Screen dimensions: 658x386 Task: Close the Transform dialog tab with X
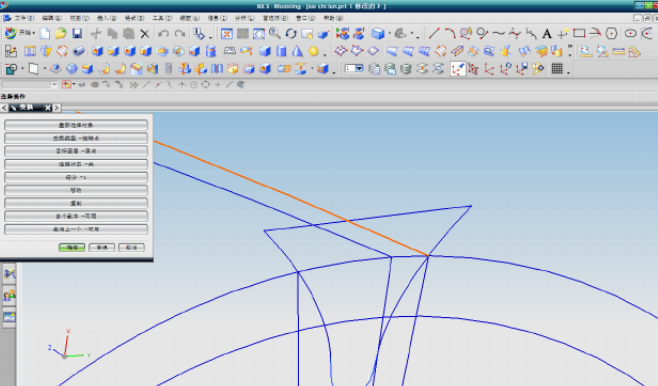tap(48, 108)
